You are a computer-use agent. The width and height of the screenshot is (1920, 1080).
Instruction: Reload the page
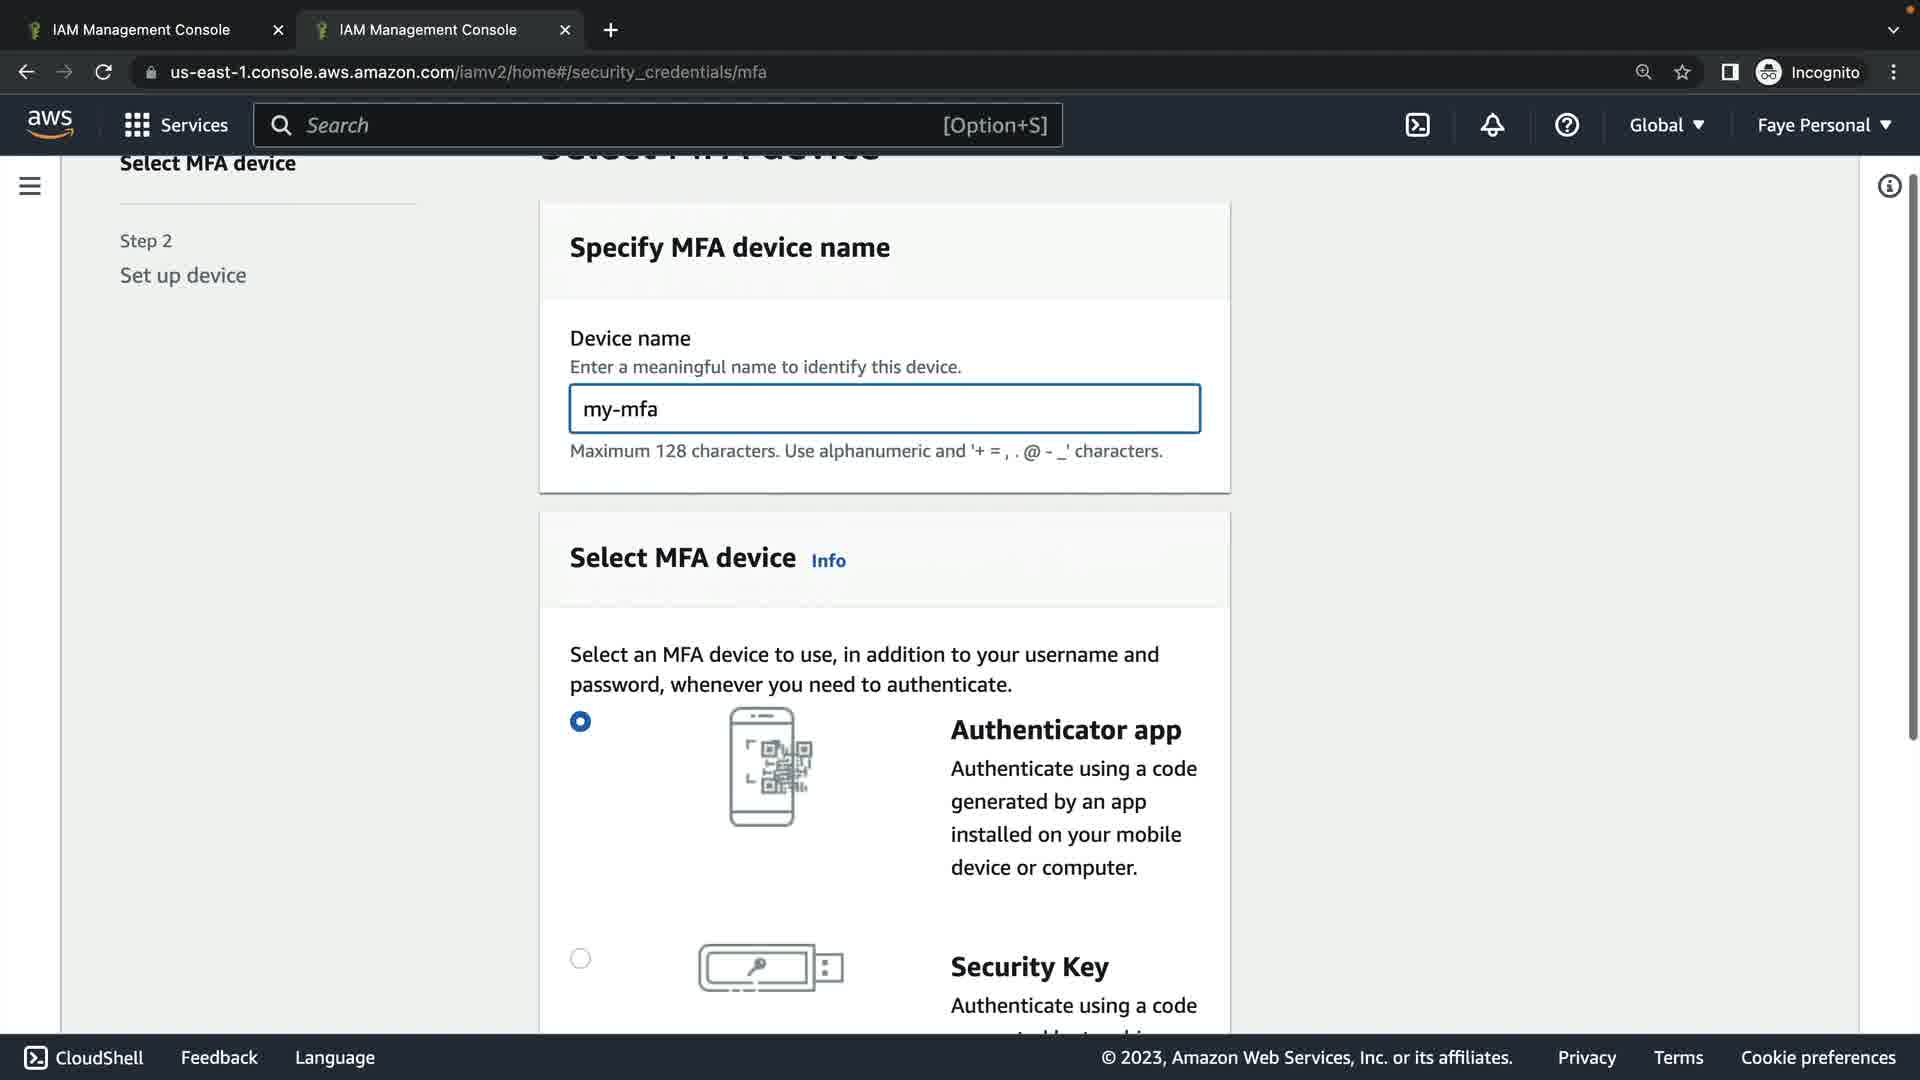103,72
